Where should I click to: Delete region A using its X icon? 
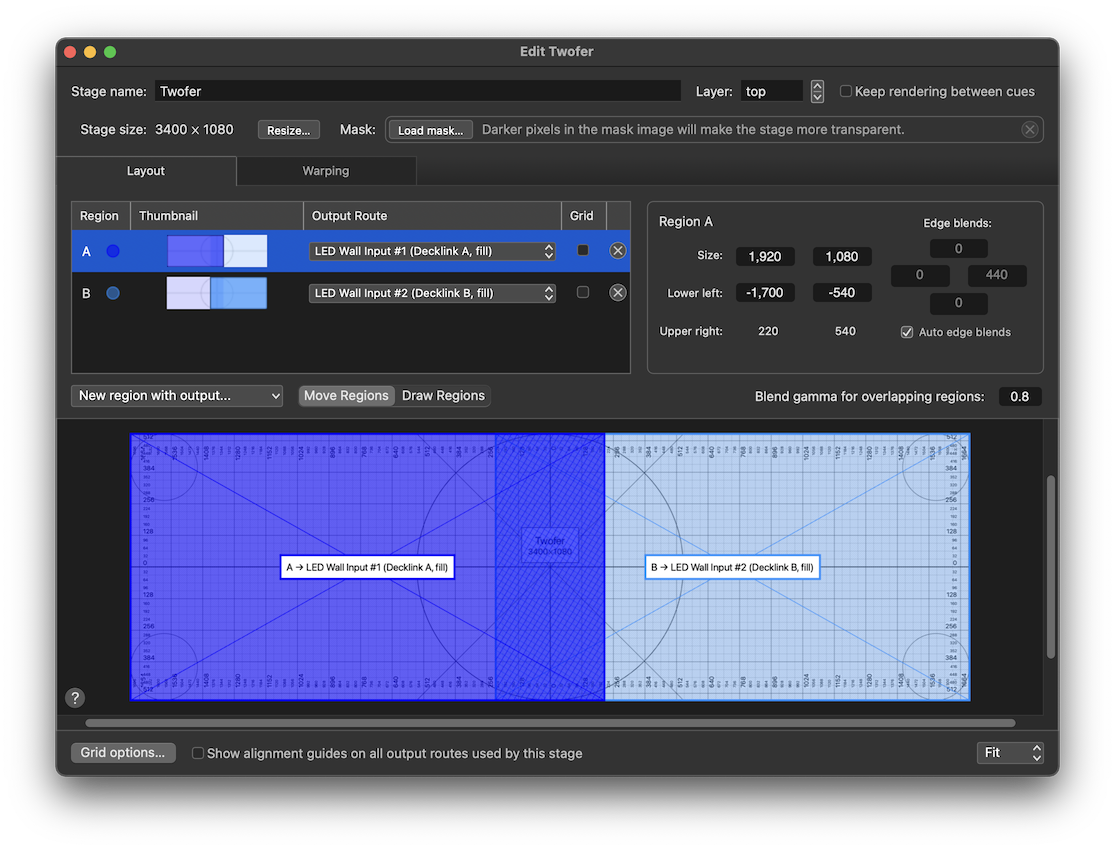tap(617, 250)
